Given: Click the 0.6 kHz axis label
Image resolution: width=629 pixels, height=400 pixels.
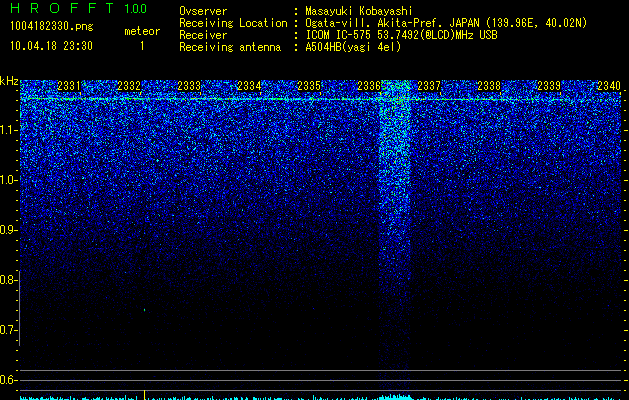Looking at the screenshot, I should click(x=9, y=380).
